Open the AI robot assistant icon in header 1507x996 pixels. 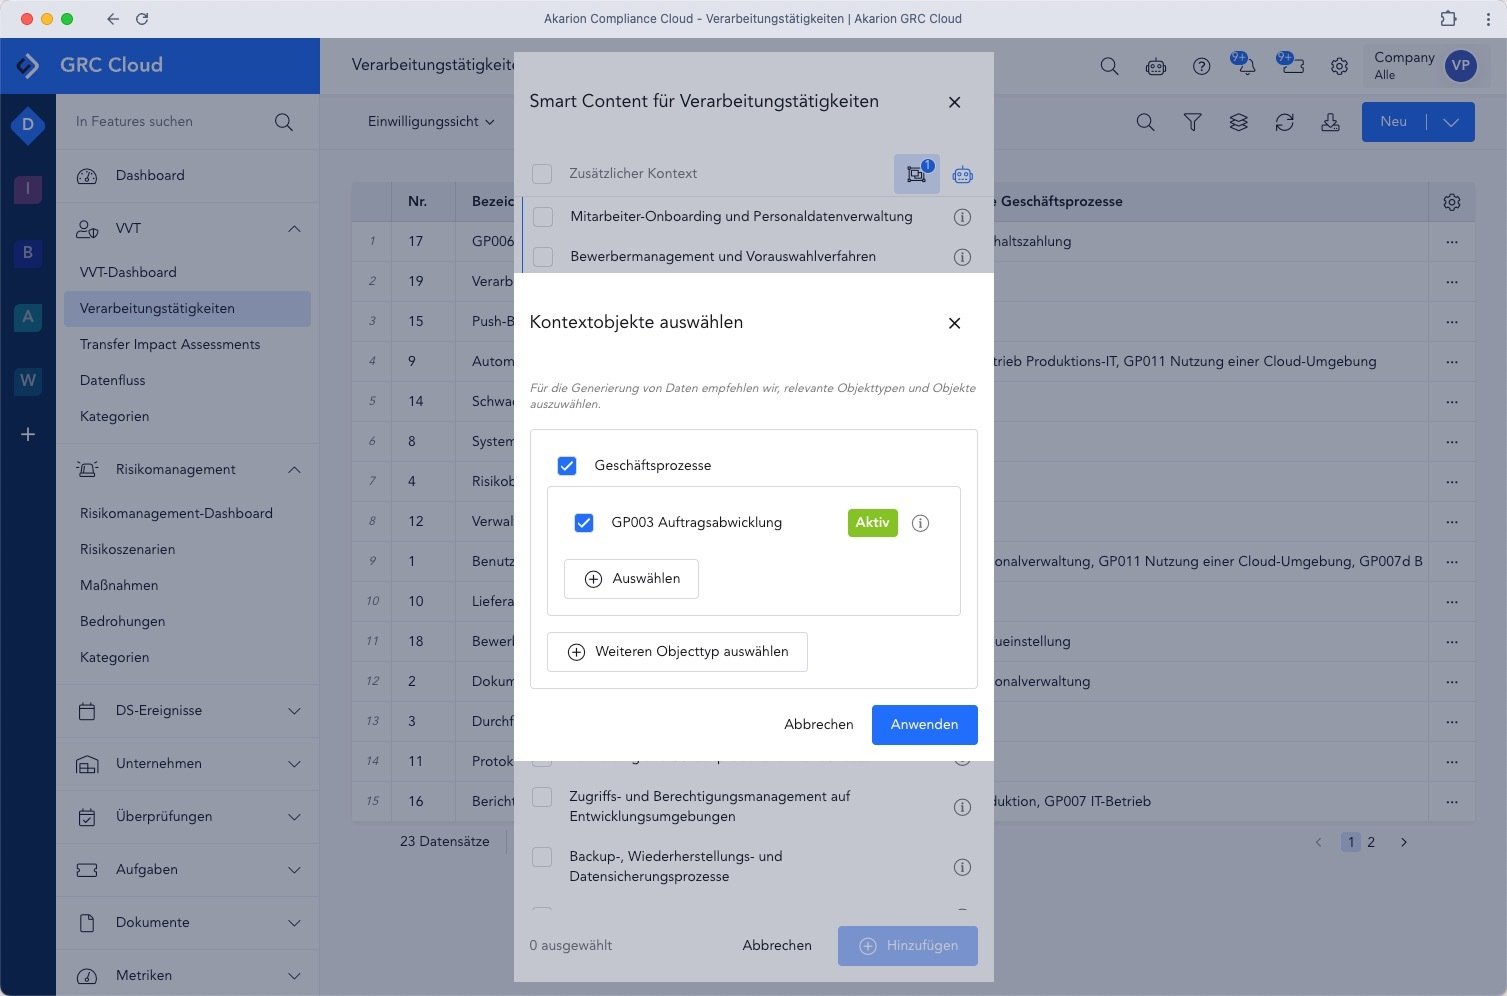coord(1155,67)
